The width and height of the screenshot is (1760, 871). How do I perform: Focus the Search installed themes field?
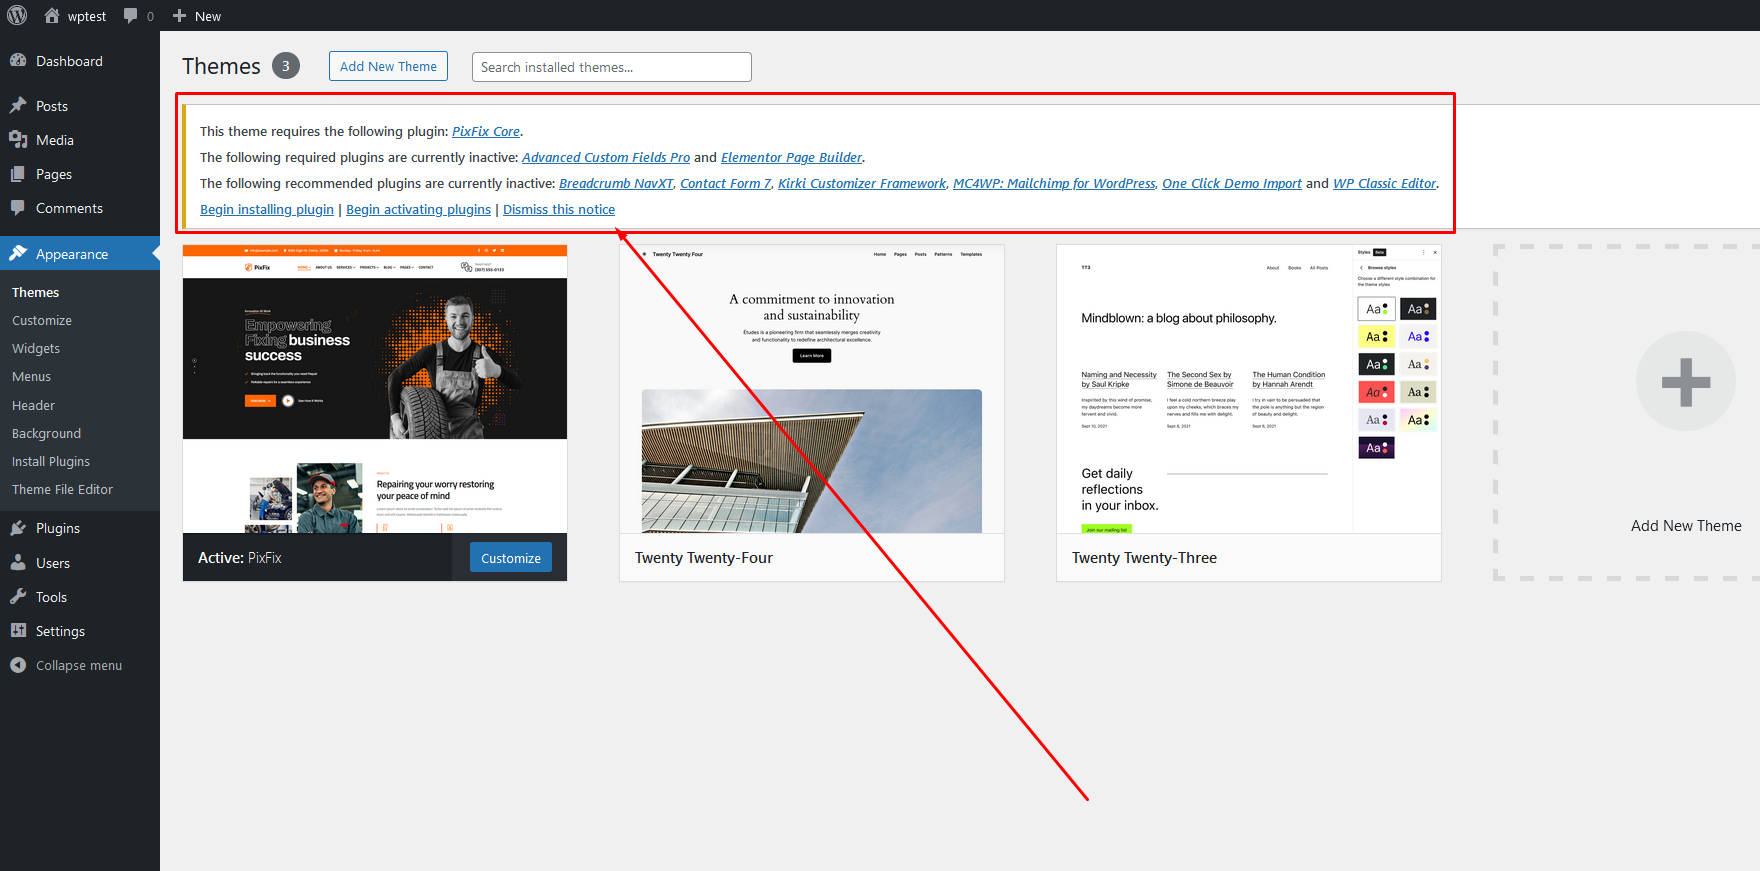coord(611,67)
